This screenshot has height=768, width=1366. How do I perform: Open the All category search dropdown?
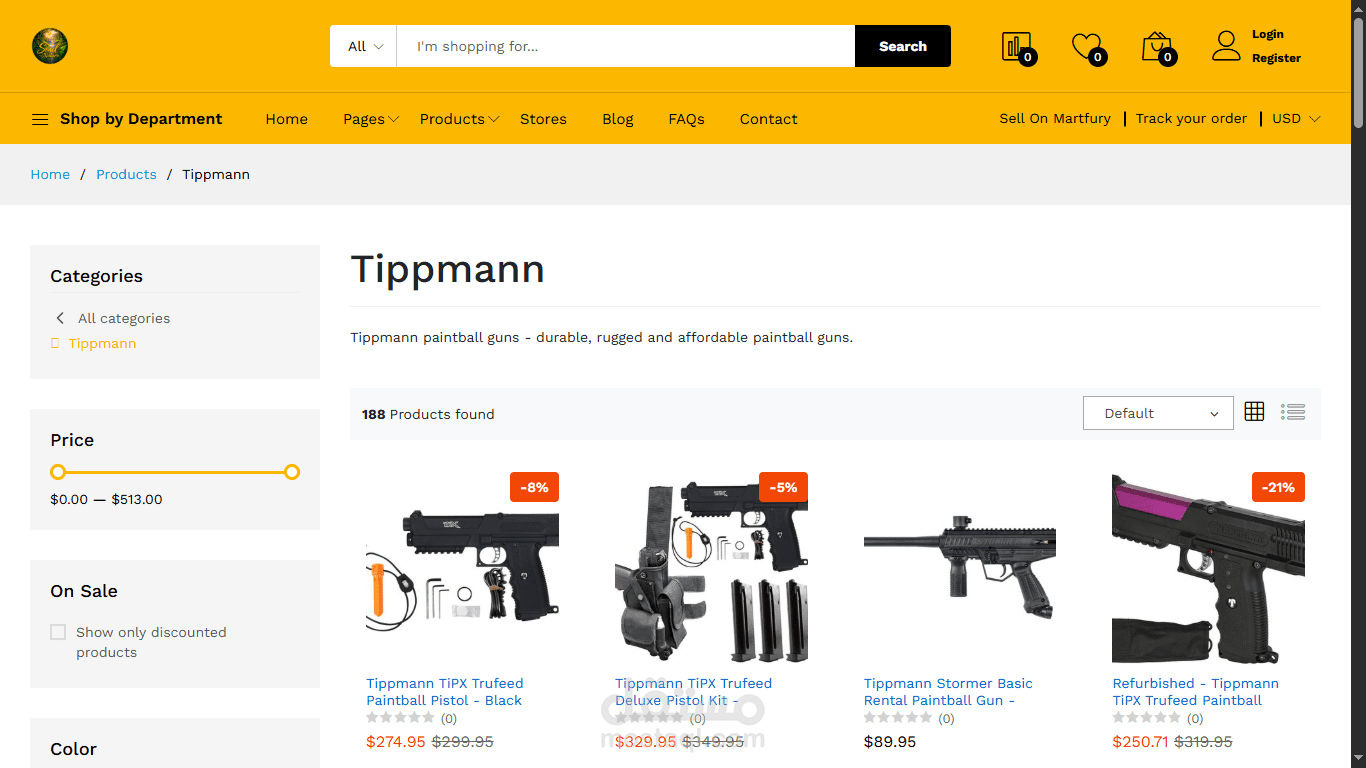(364, 46)
